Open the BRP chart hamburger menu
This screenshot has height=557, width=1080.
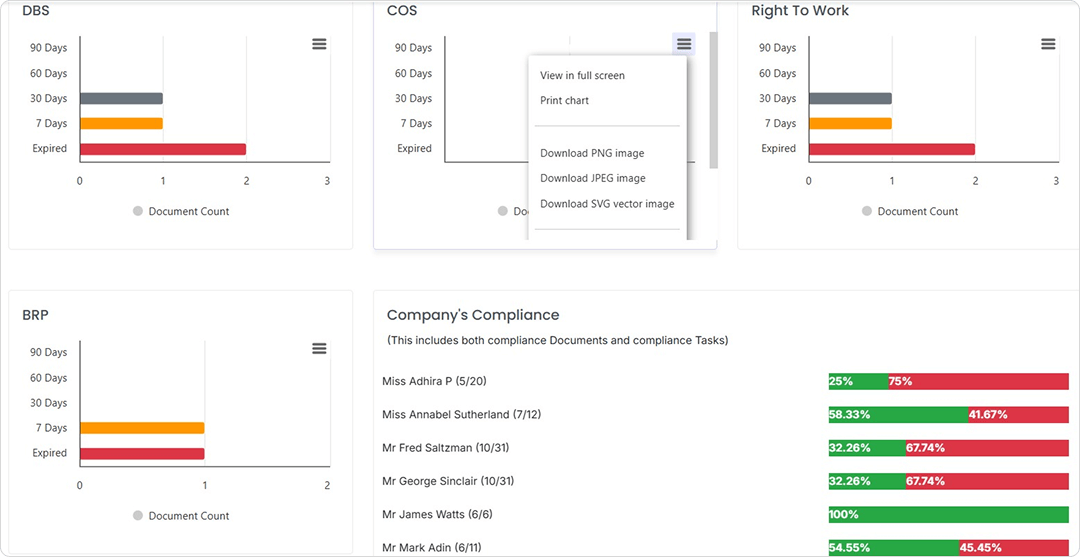point(319,348)
